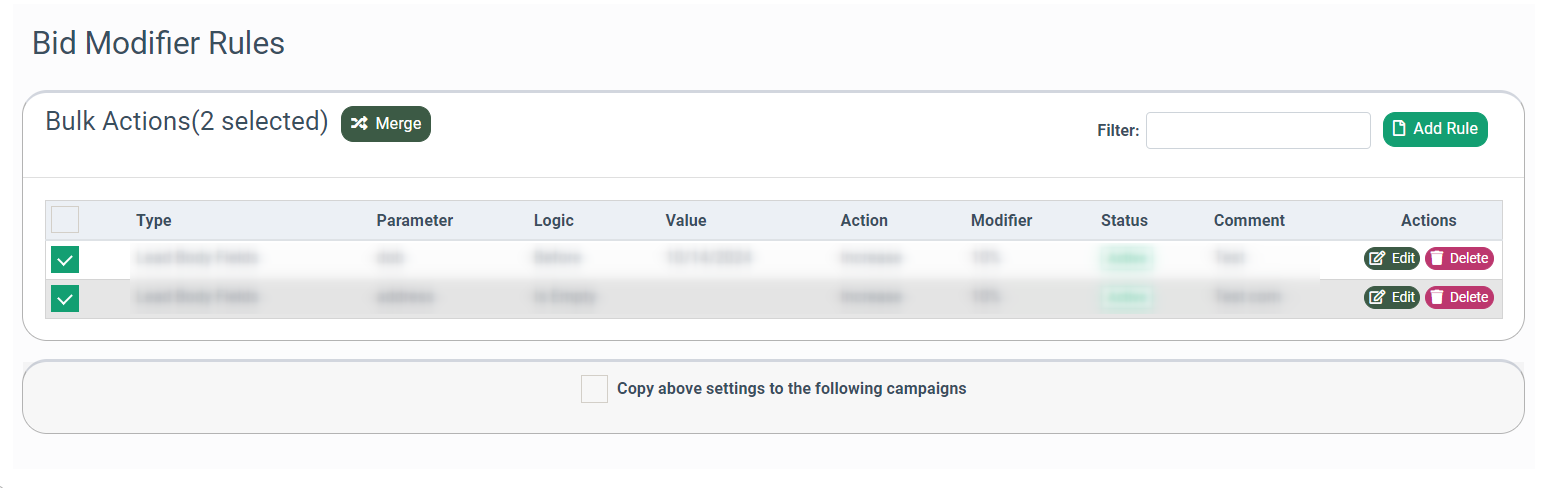Delete the first rule row
Screen dimensions: 1545x488
(x=1458, y=258)
